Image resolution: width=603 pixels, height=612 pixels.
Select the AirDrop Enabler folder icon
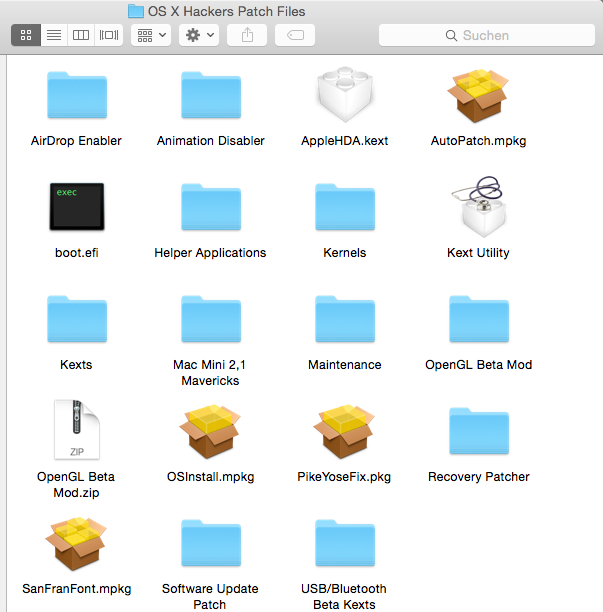point(77,95)
